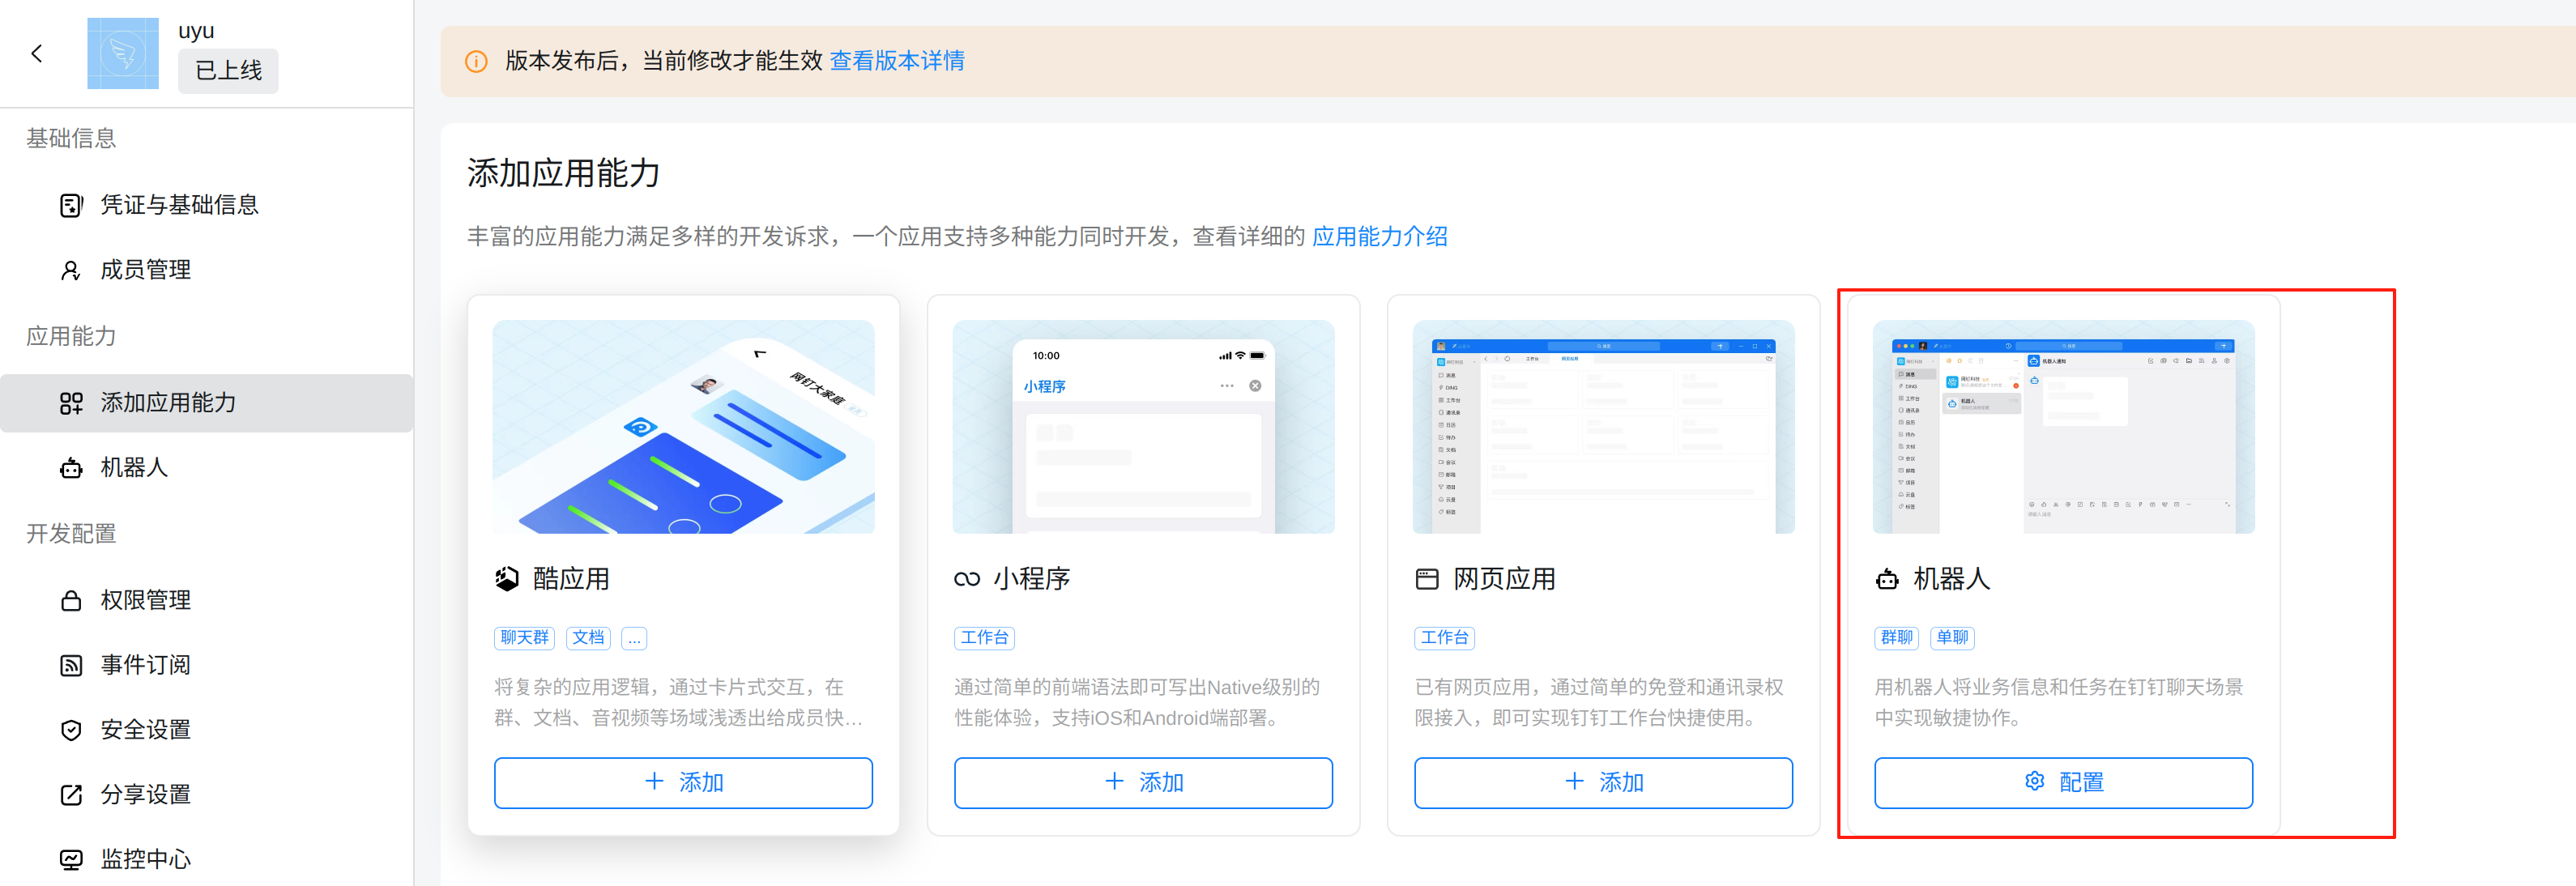Click the info icon in the banner
This screenshot has height=886, width=2576.
pos(476,62)
